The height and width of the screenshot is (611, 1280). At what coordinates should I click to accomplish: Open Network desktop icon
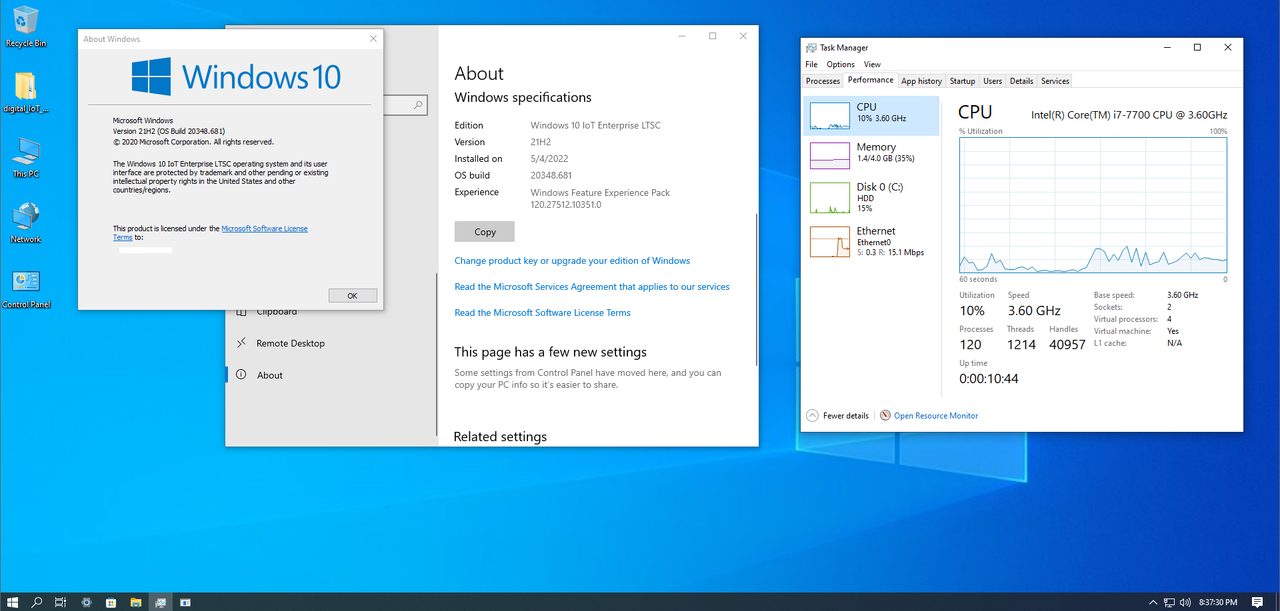point(26,223)
